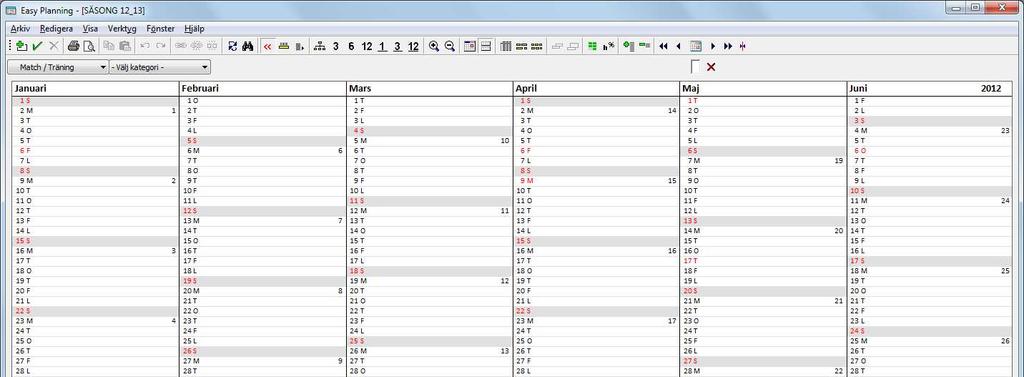The height and width of the screenshot is (377, 1024).
Task: Click the paste clipboard icon
Action: (x=125, y=46)
